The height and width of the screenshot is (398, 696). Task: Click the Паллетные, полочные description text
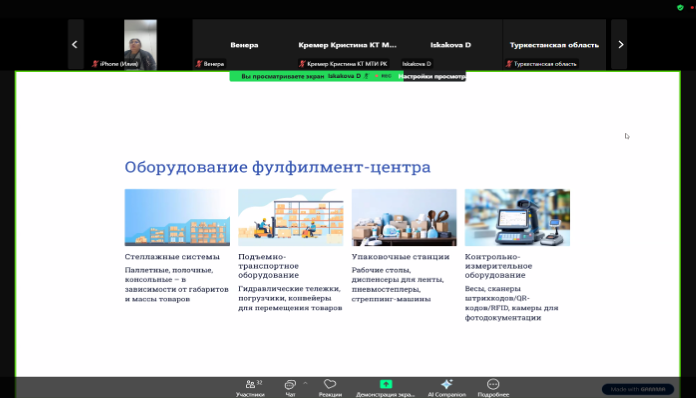coord(177,284)
